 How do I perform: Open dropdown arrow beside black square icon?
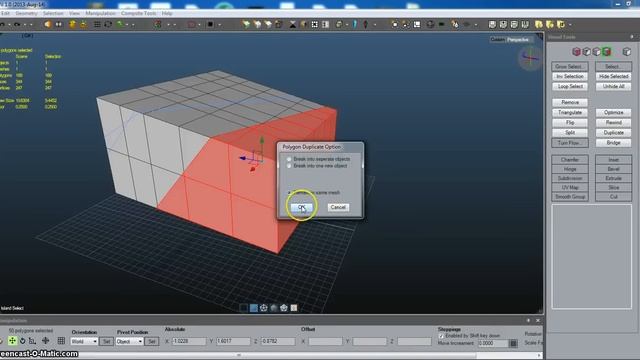(x=220, y=25)
